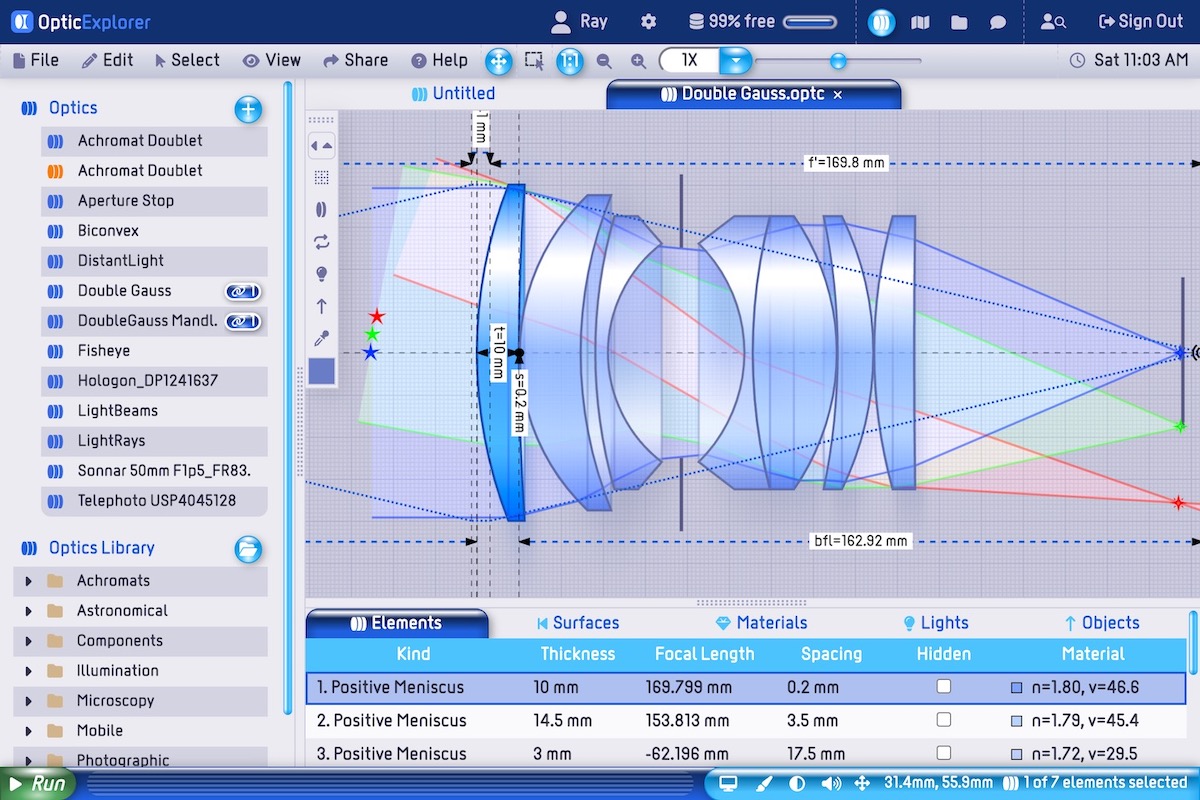Open the Share menu

tap(355, 60)
